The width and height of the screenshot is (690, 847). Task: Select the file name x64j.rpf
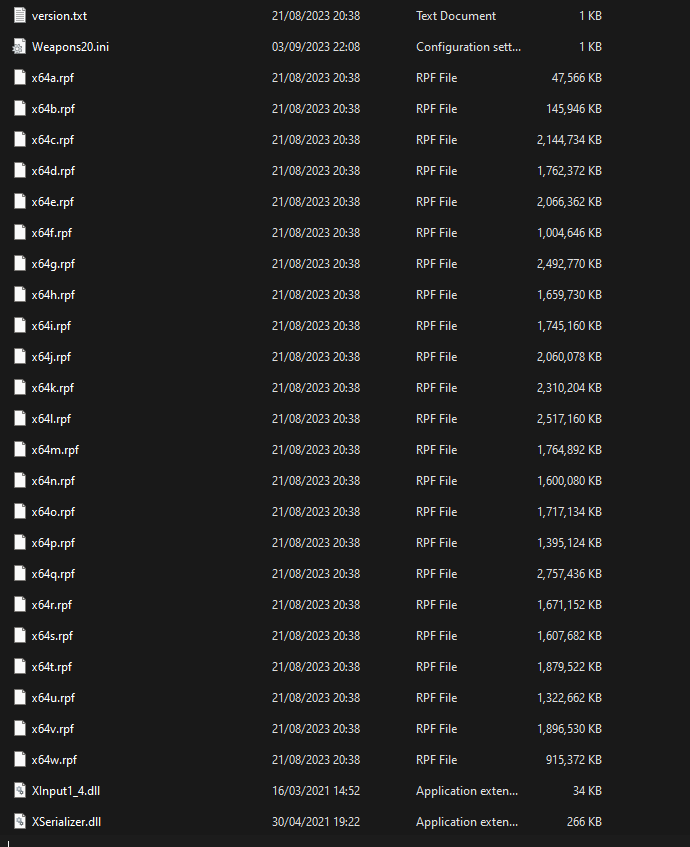[51, 357]
